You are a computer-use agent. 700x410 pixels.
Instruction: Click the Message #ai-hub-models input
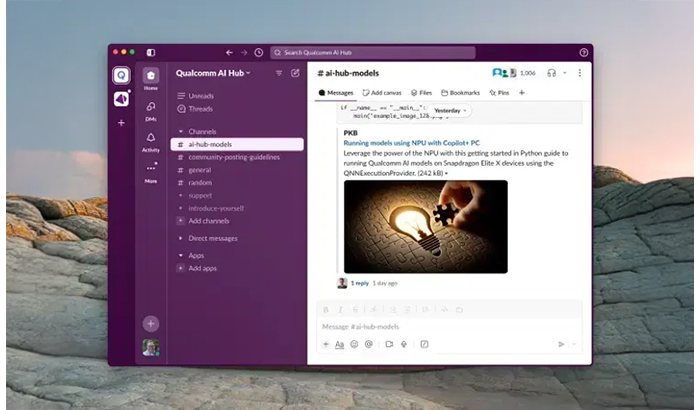tap(449, 327)
